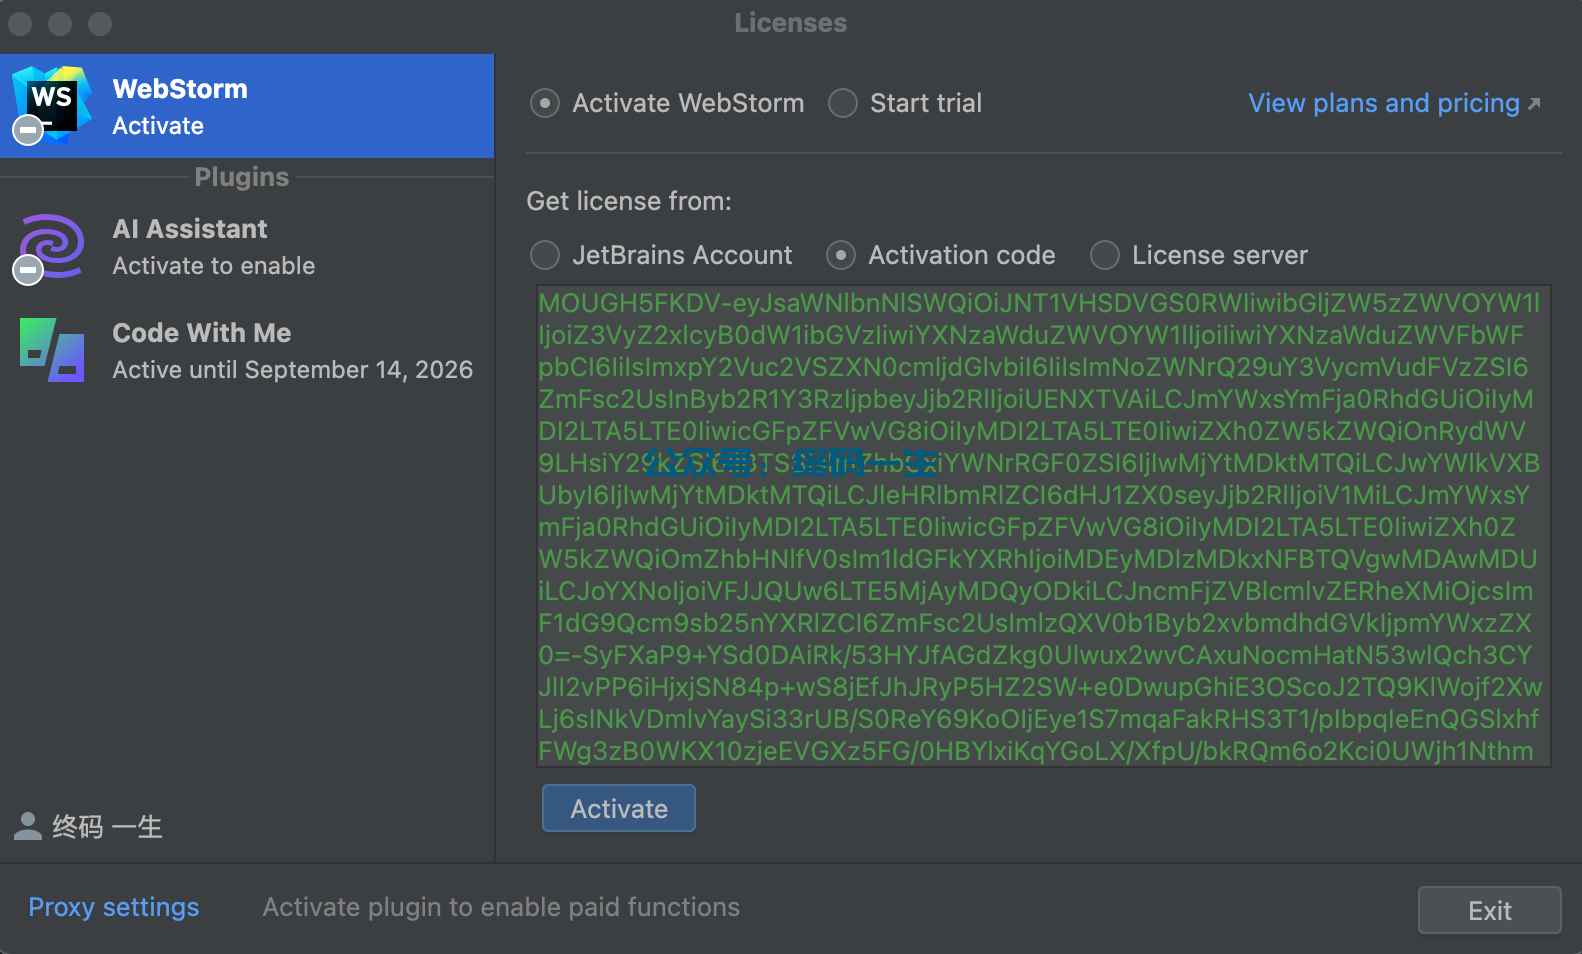This screenshot has height=954, width=1582.
Task: Click the AI Assistant spiral icon
Action: 51,247
